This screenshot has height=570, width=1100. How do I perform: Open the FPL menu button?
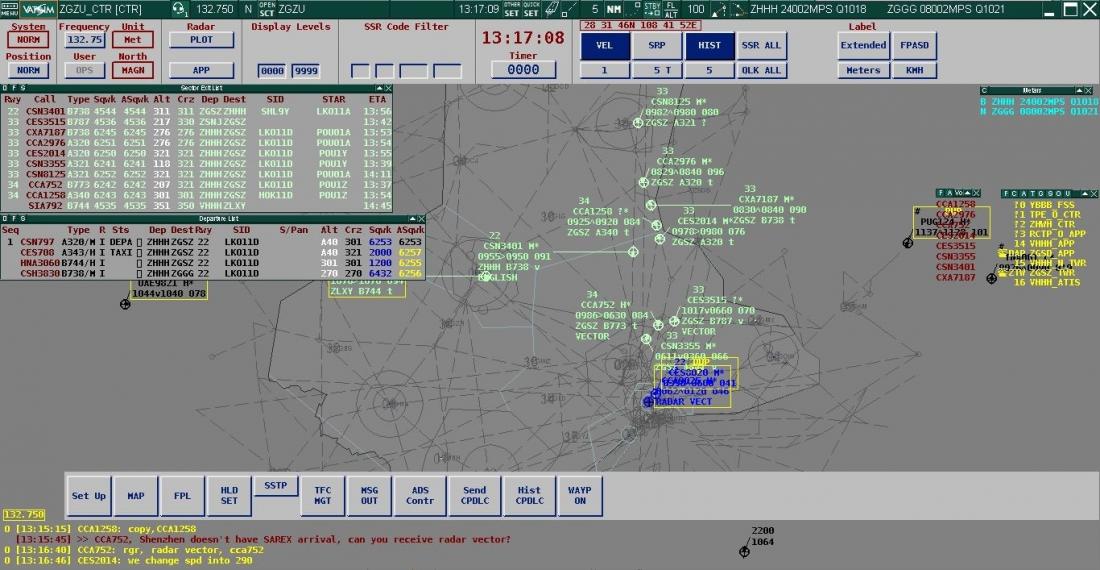point(182,496)
